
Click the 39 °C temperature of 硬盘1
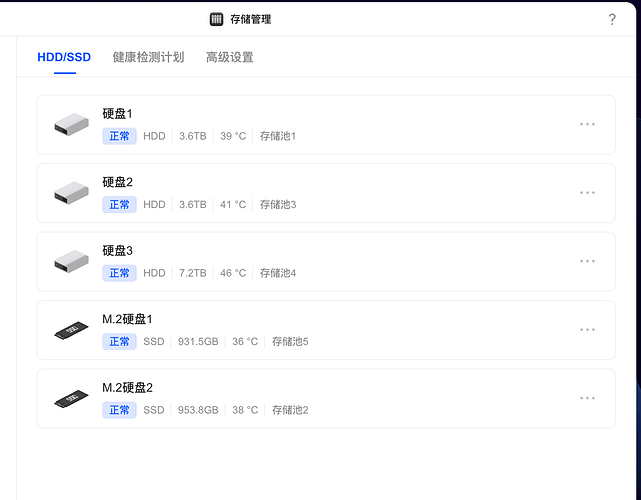click(x=233, y=136)
